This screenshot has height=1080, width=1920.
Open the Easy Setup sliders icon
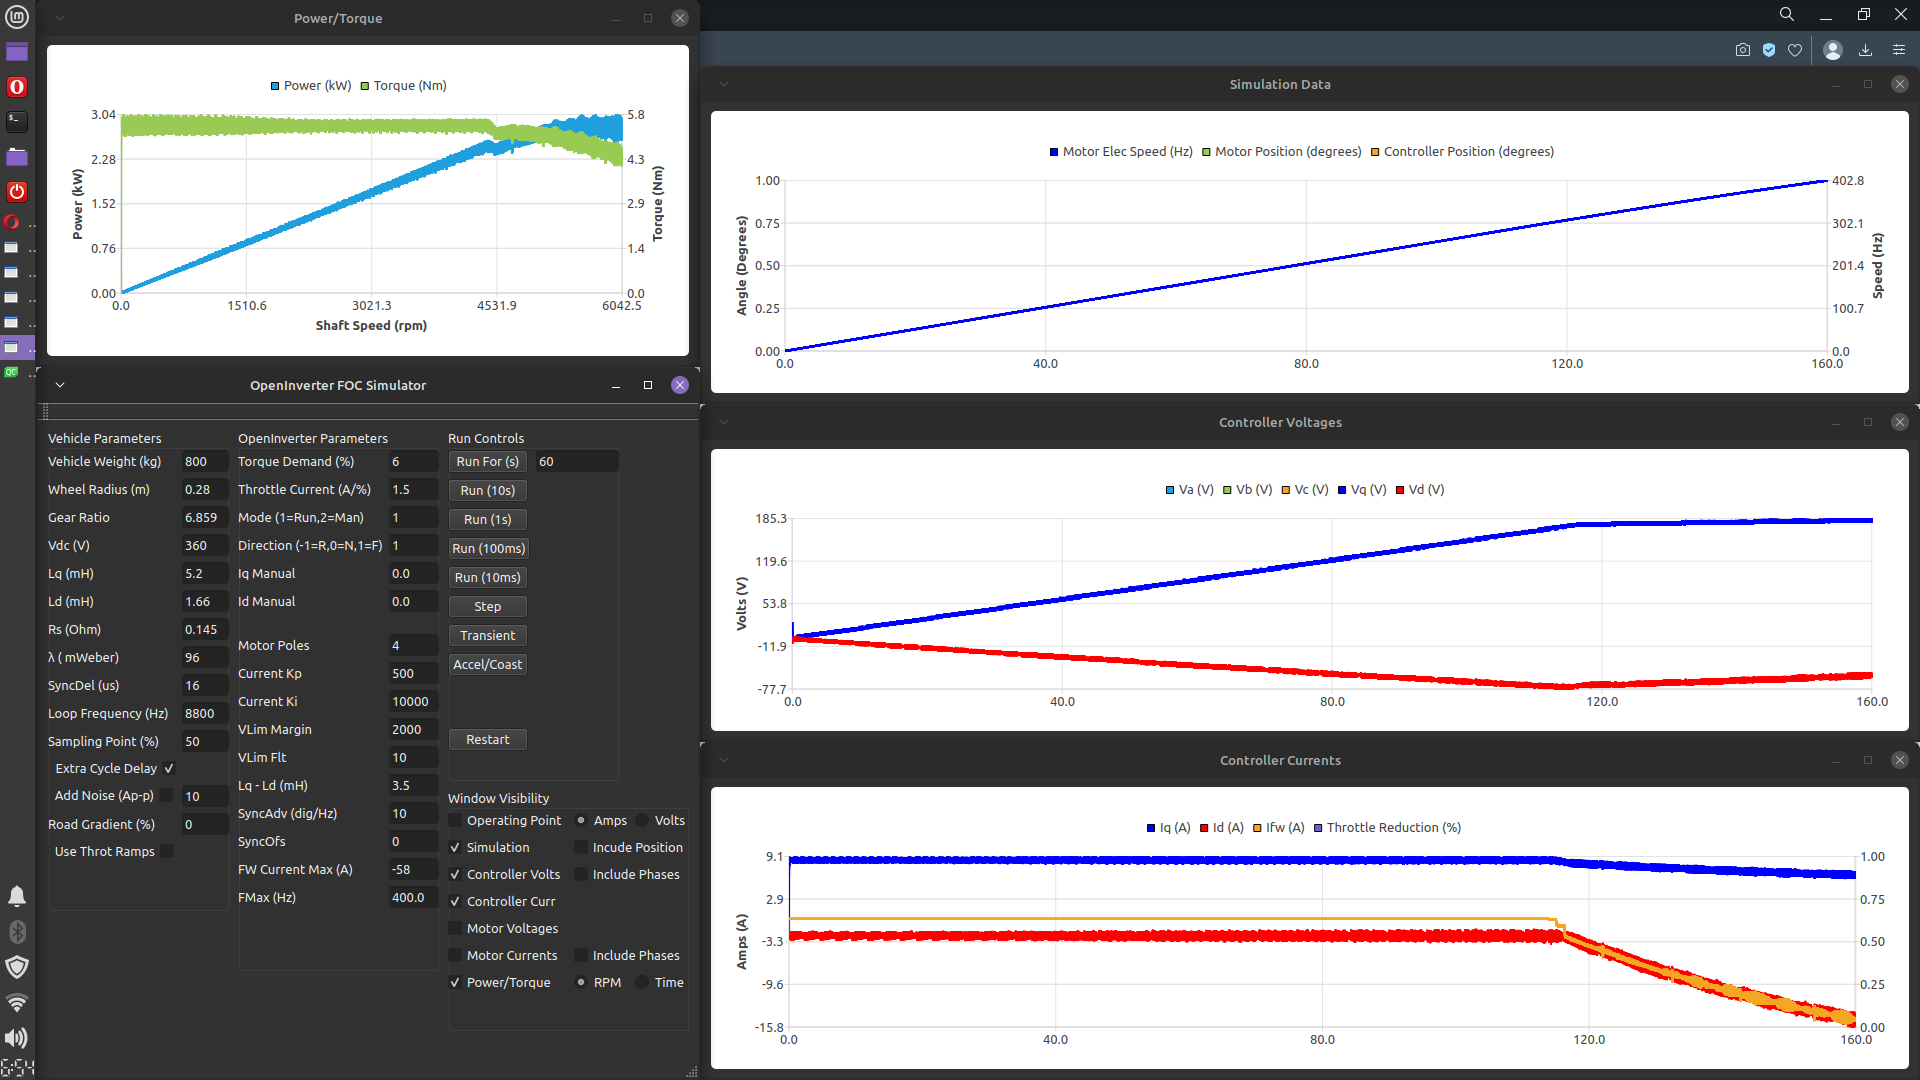click(x=1899, y=50)
